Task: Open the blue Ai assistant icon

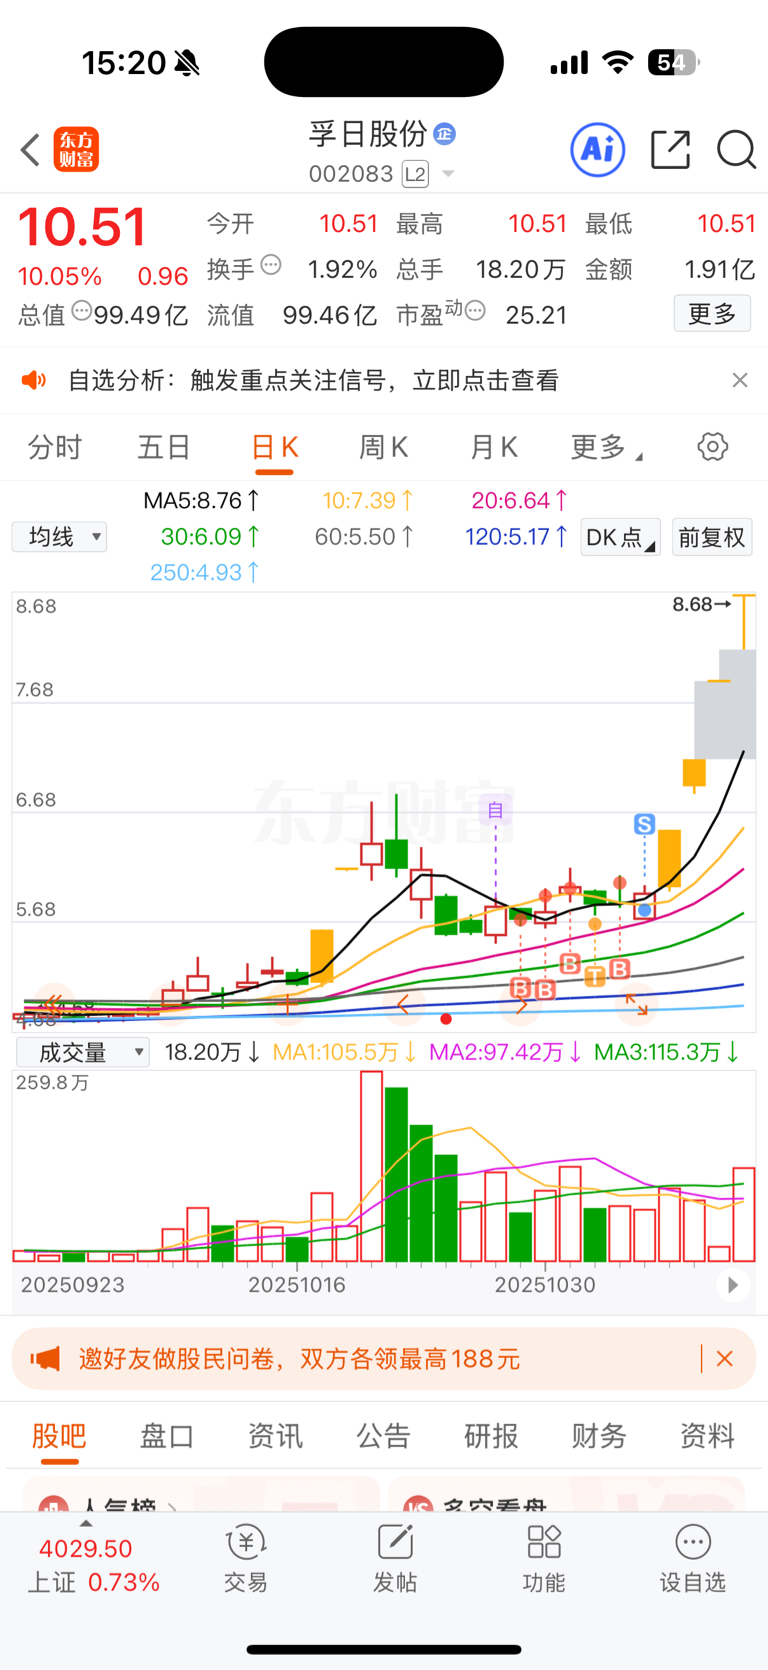Action: coord(598,150)
